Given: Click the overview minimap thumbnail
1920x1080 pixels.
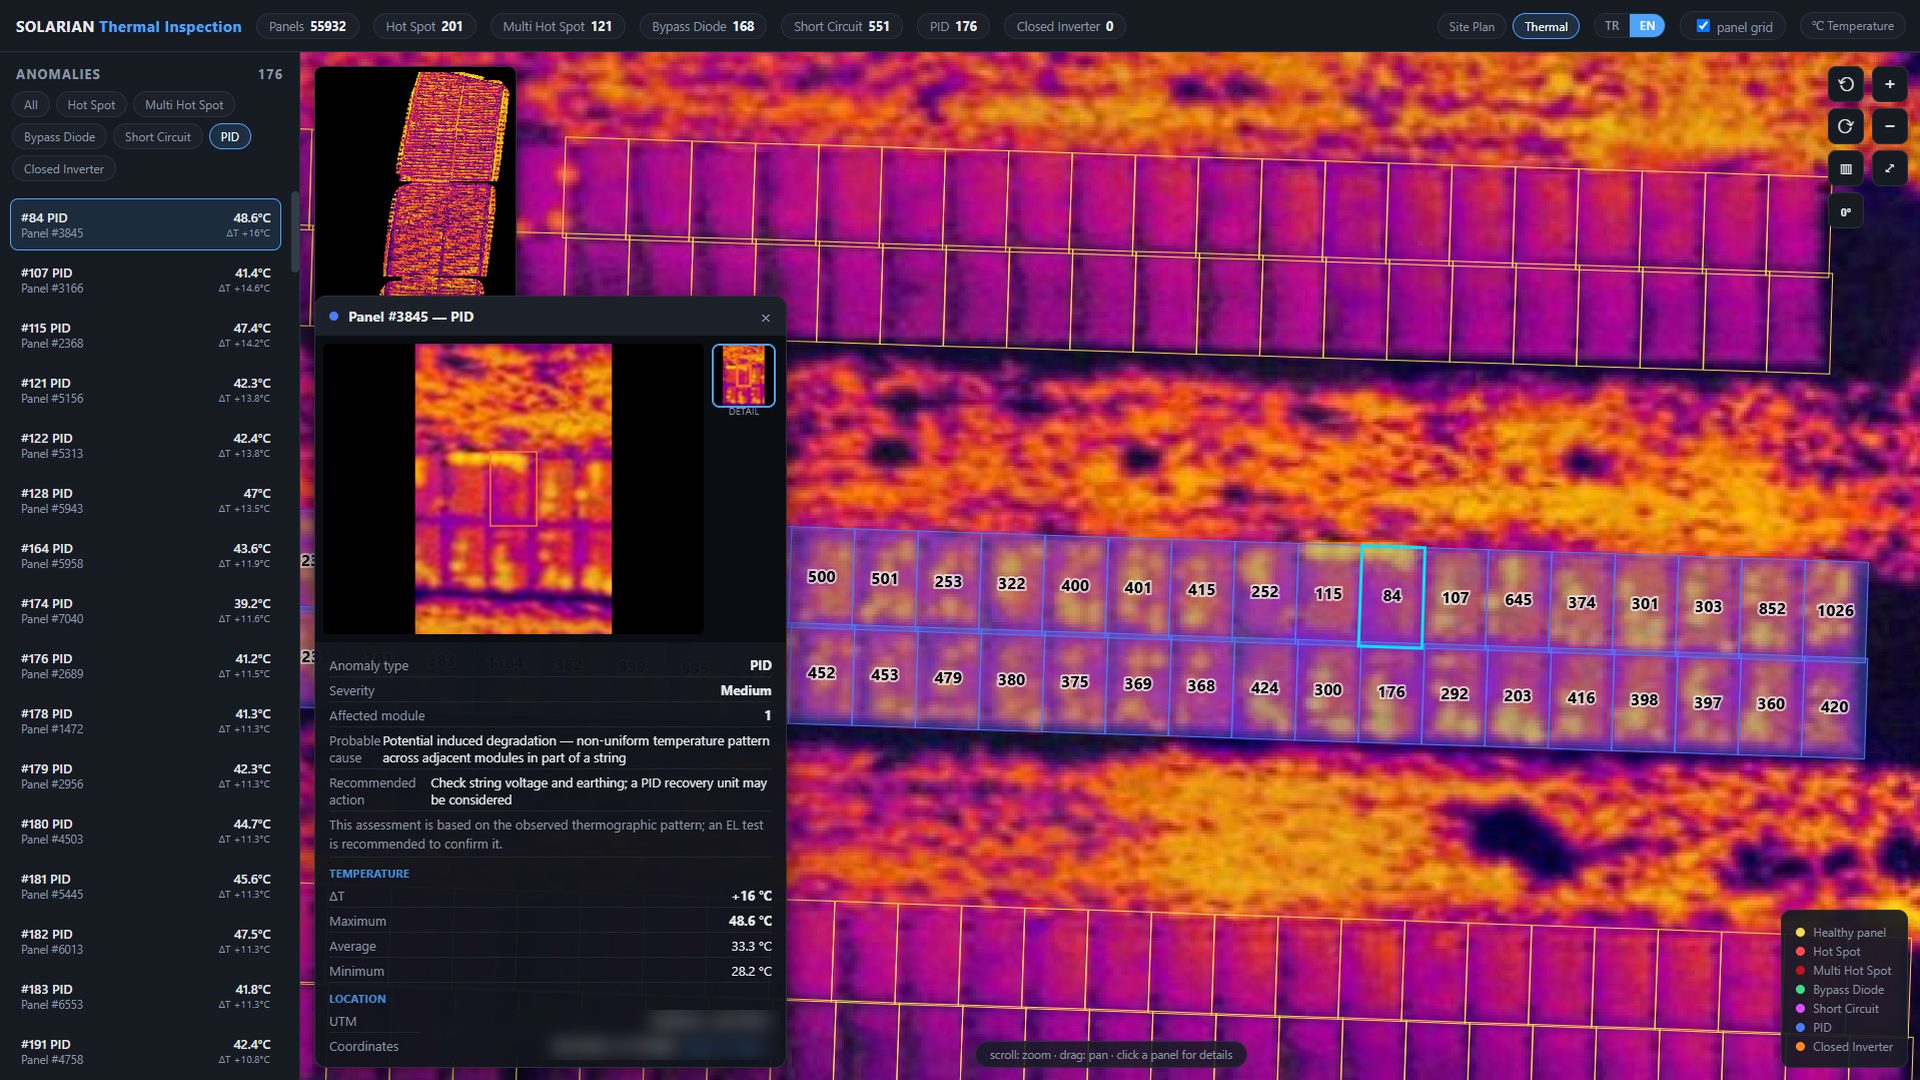Looking at the screenshot, I should pyautogui.click(x=415, y=181).
